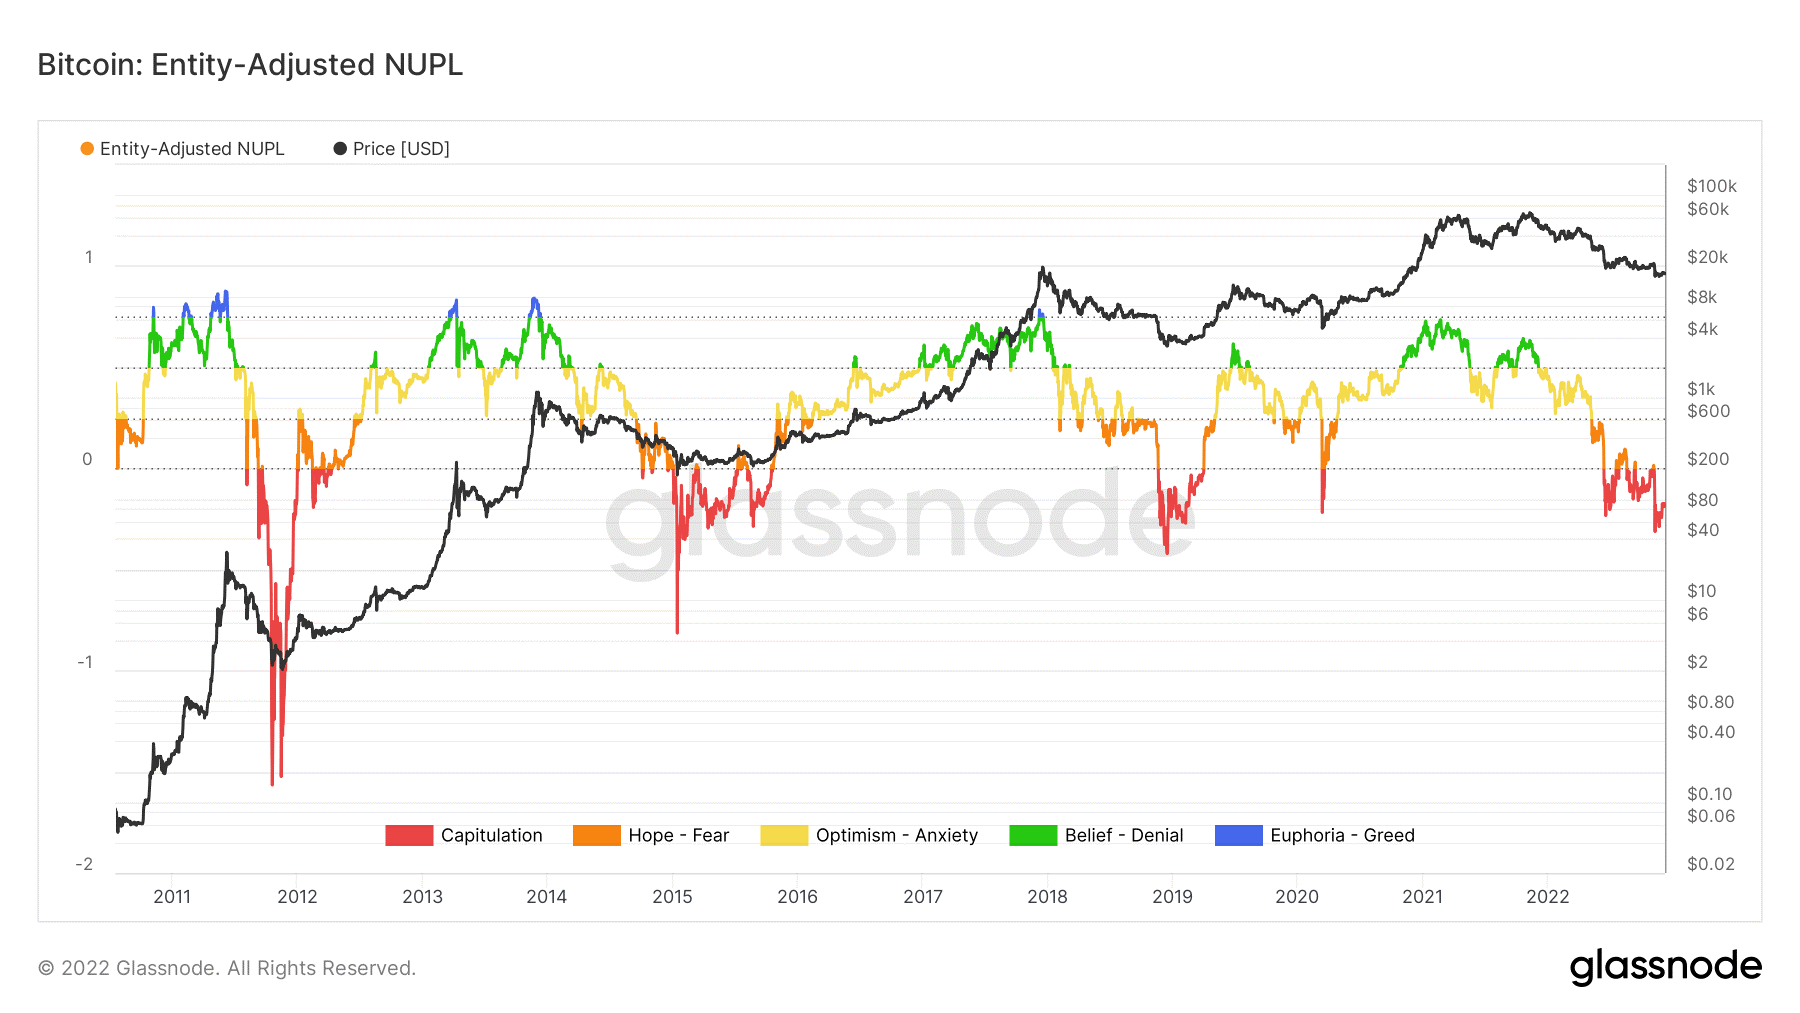Select the Euphoria - Greed legend label
The image size is (1800, 1013).
1343,835
